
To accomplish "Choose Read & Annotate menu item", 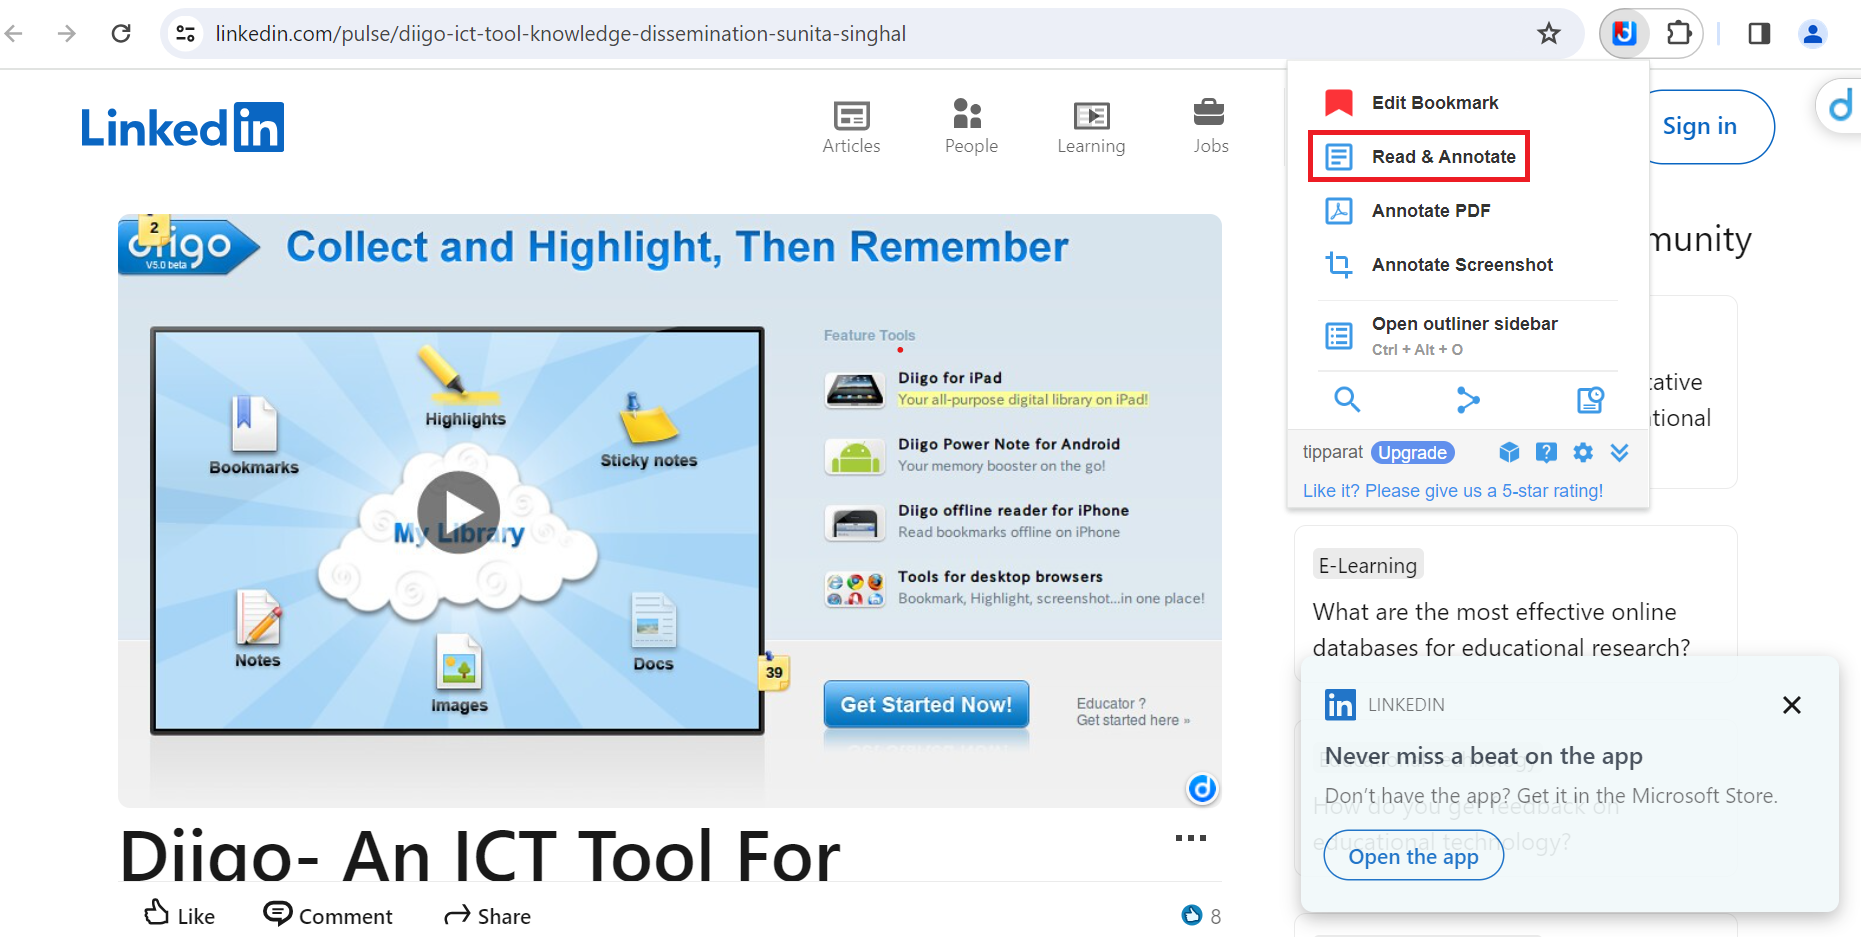I will click(x=1419, y=157).
